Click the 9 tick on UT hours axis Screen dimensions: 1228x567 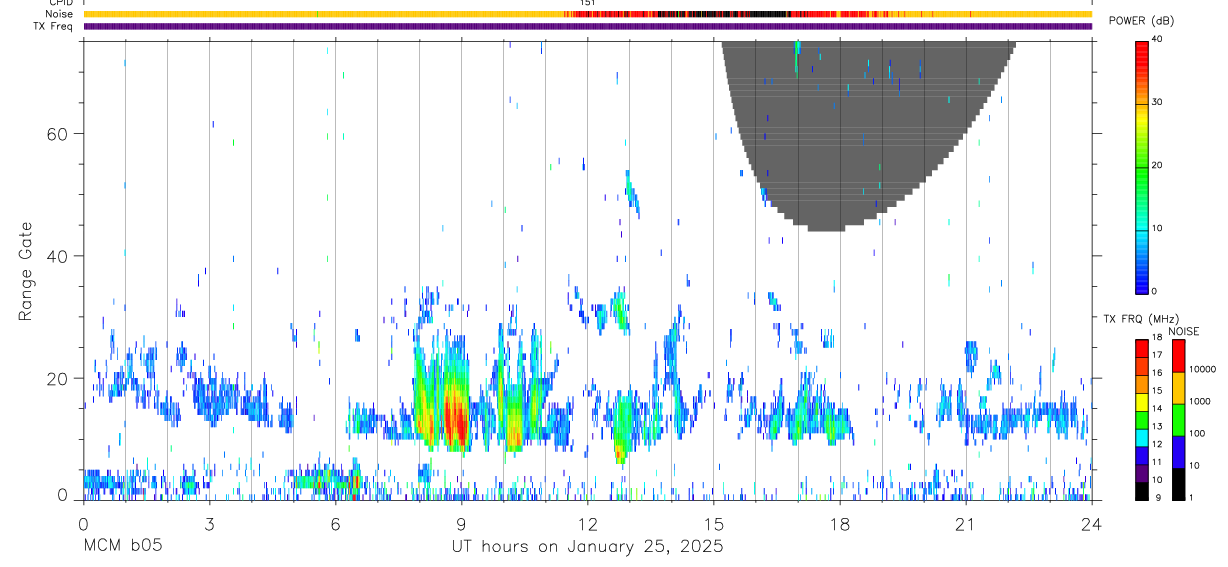(x=461, y=523)
